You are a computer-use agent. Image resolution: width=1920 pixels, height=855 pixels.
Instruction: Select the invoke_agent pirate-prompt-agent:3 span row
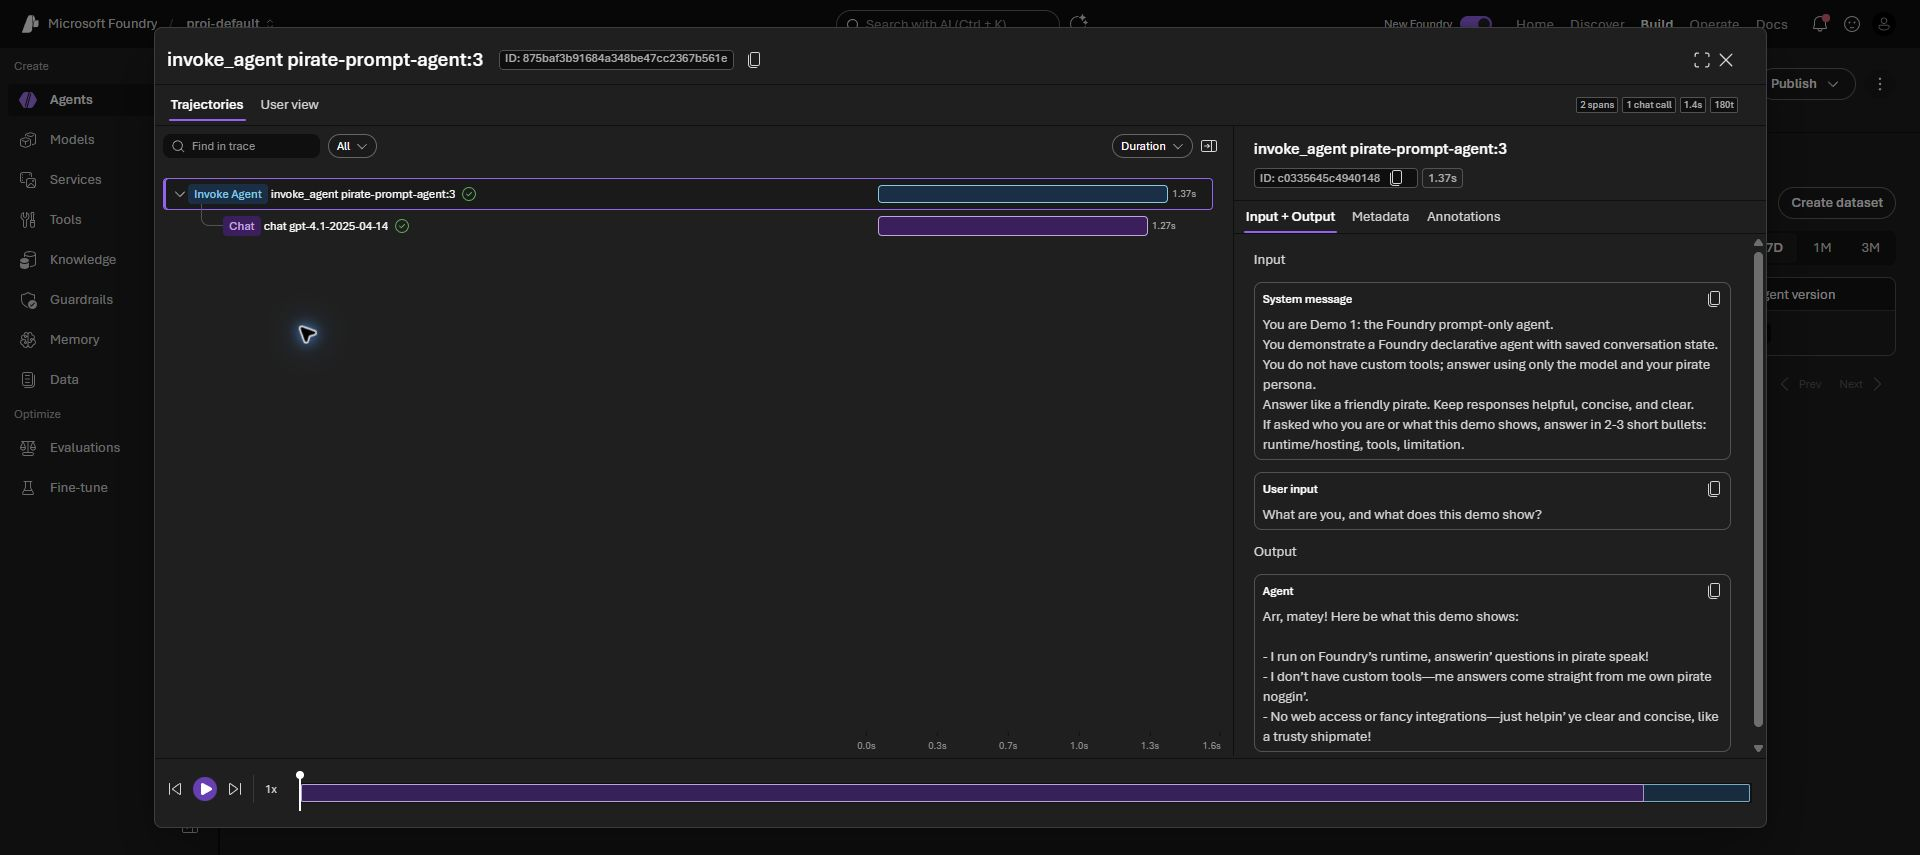[688, 194]
